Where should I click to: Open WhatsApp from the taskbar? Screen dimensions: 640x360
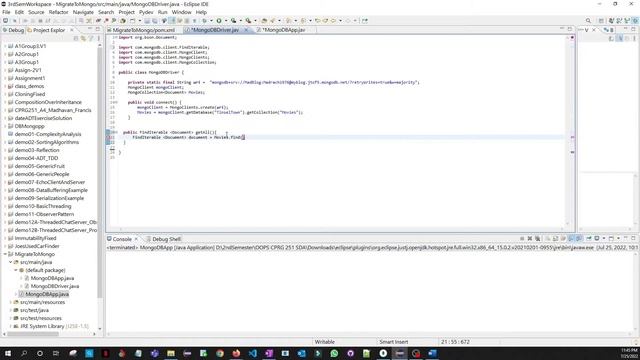334,353
